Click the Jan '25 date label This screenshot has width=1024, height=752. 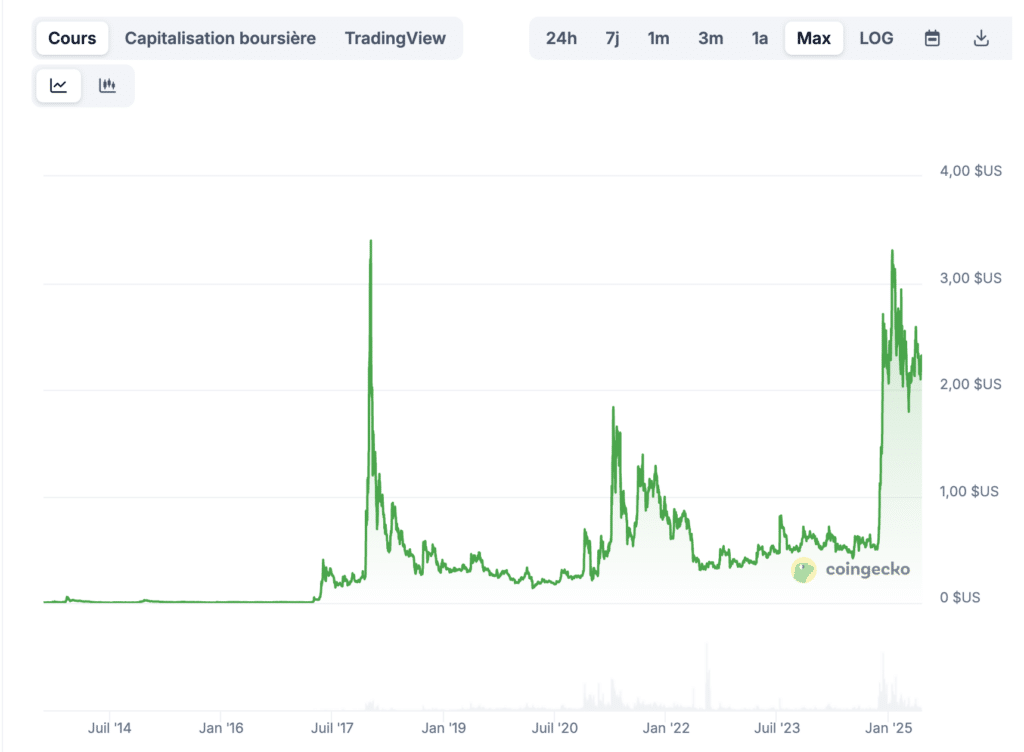[x=888, y=728]
